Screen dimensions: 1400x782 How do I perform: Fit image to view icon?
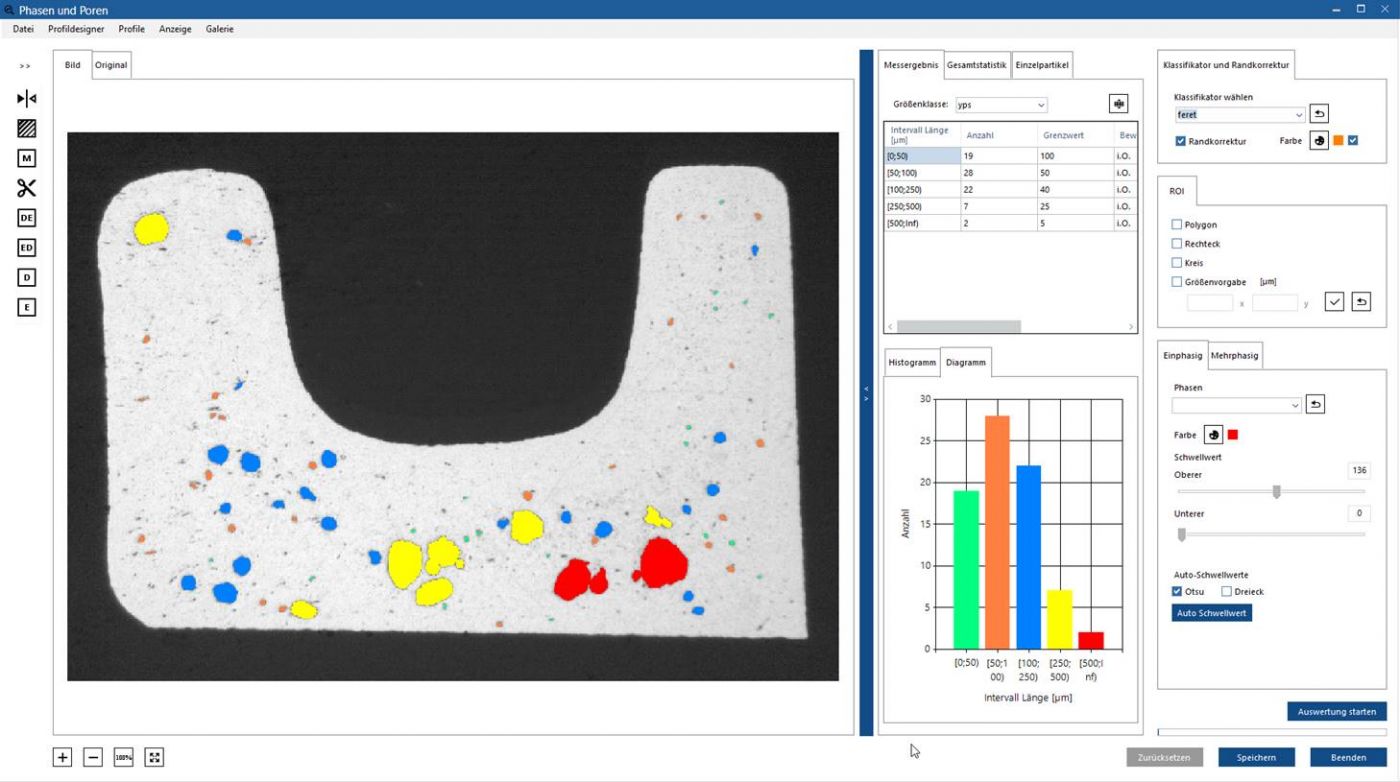tap(154, 757)
